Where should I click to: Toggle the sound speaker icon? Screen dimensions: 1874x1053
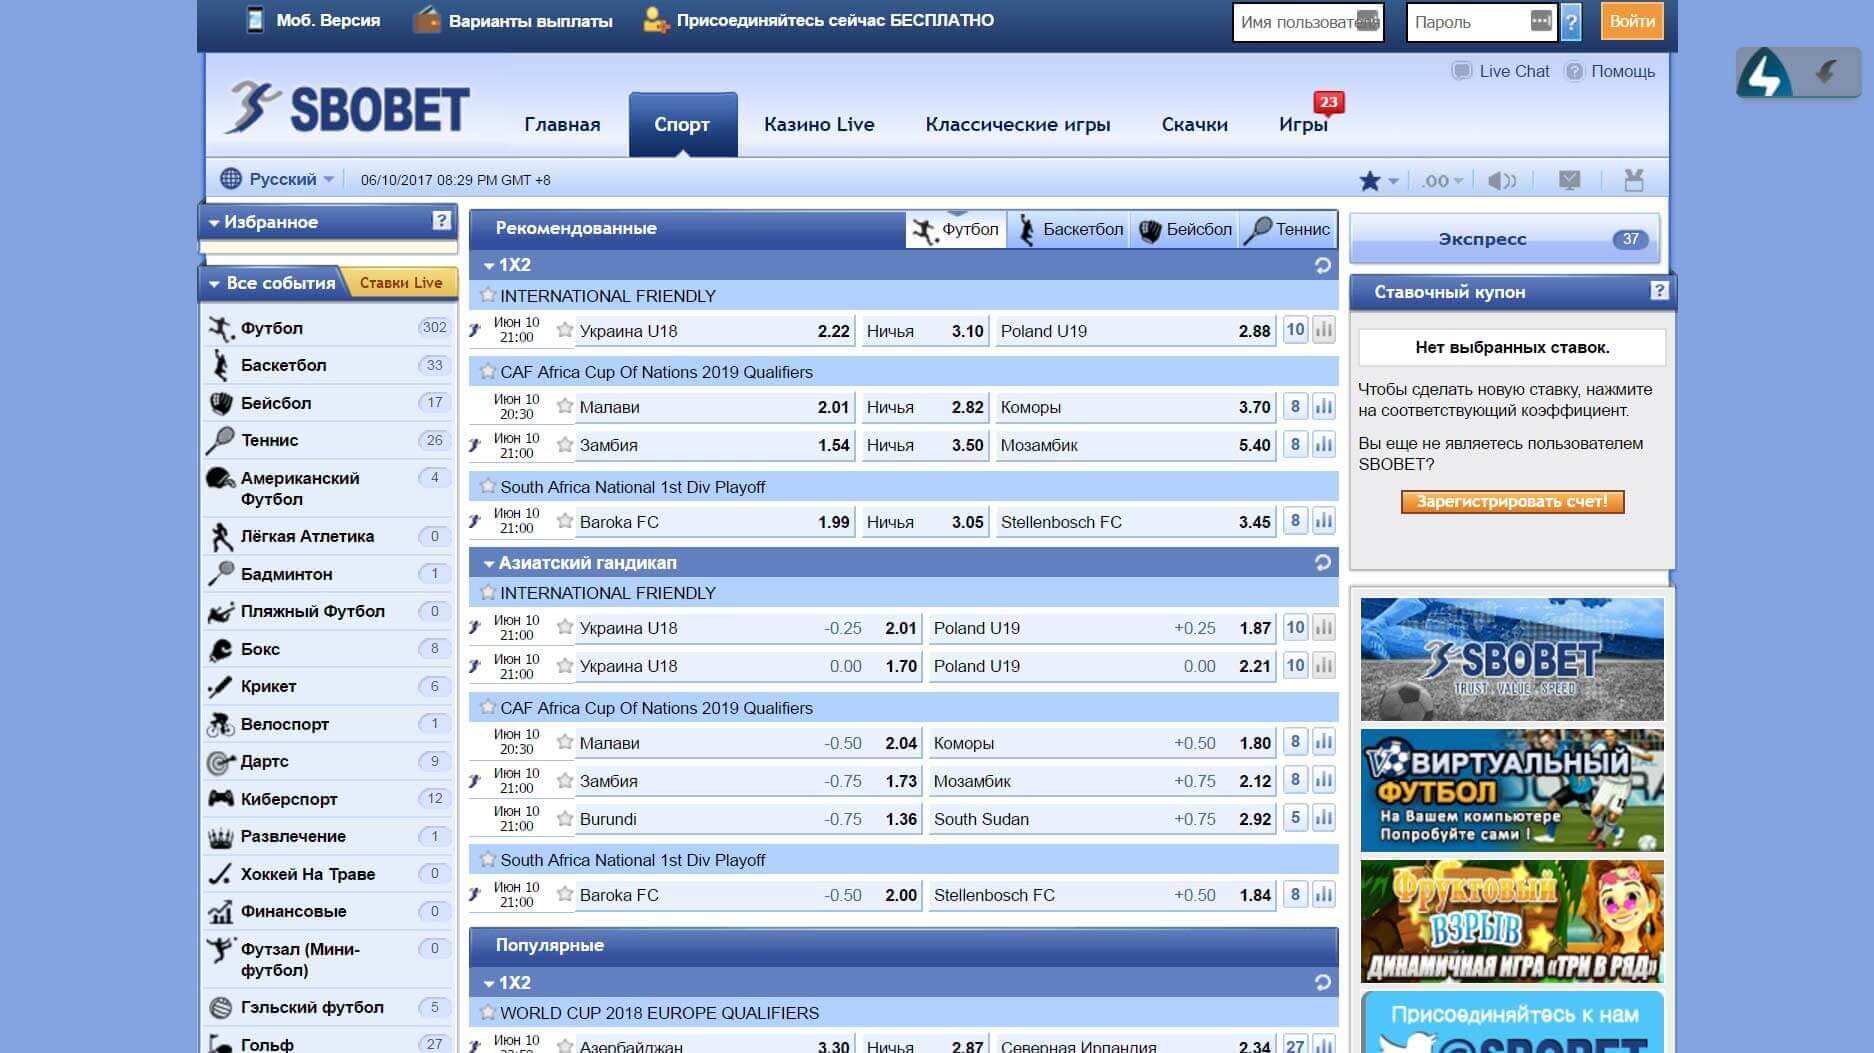(1501, 180)
